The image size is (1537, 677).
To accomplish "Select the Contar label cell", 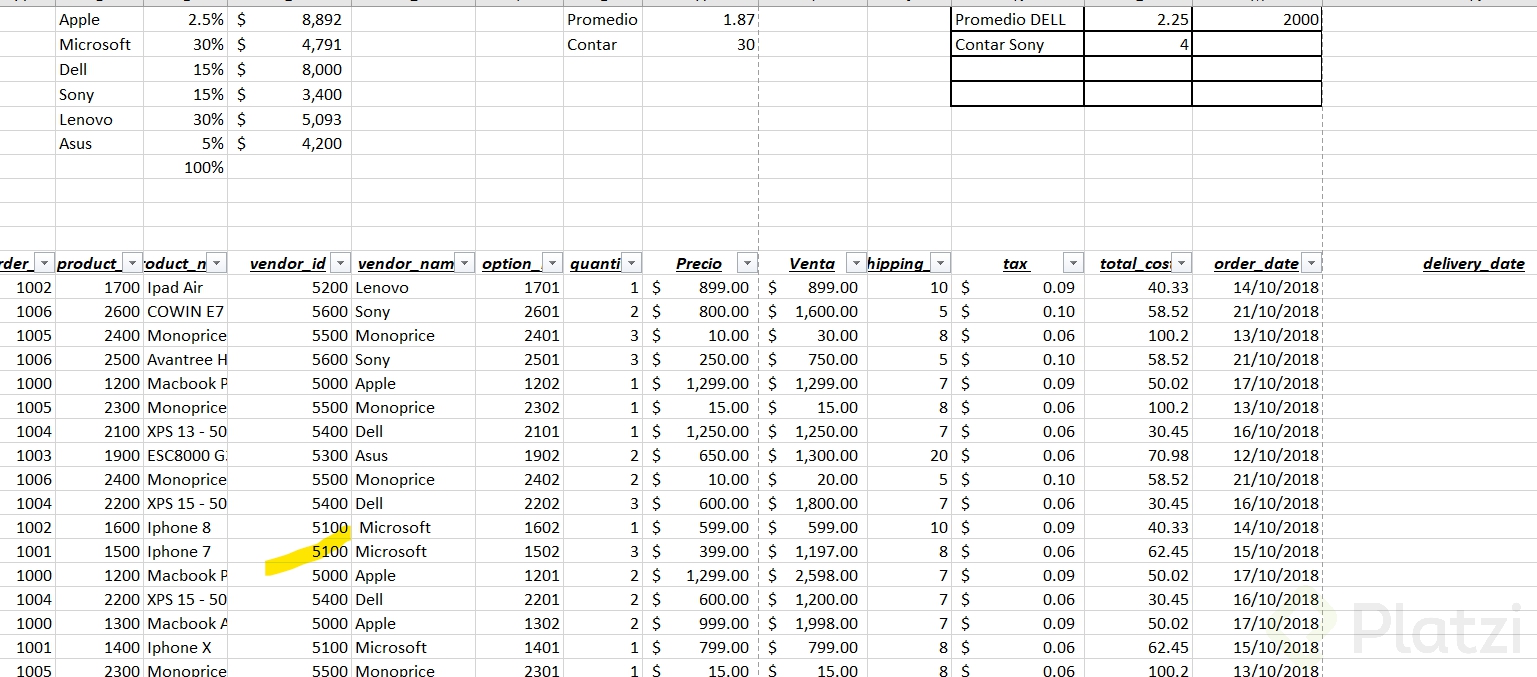I will pos(603,44).
